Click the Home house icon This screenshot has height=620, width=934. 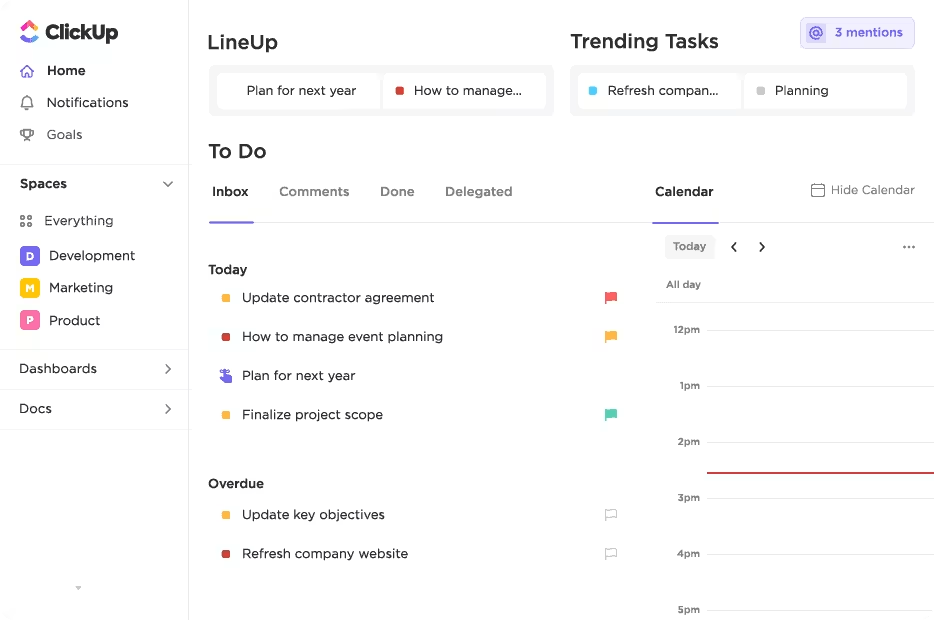(27, 71)
